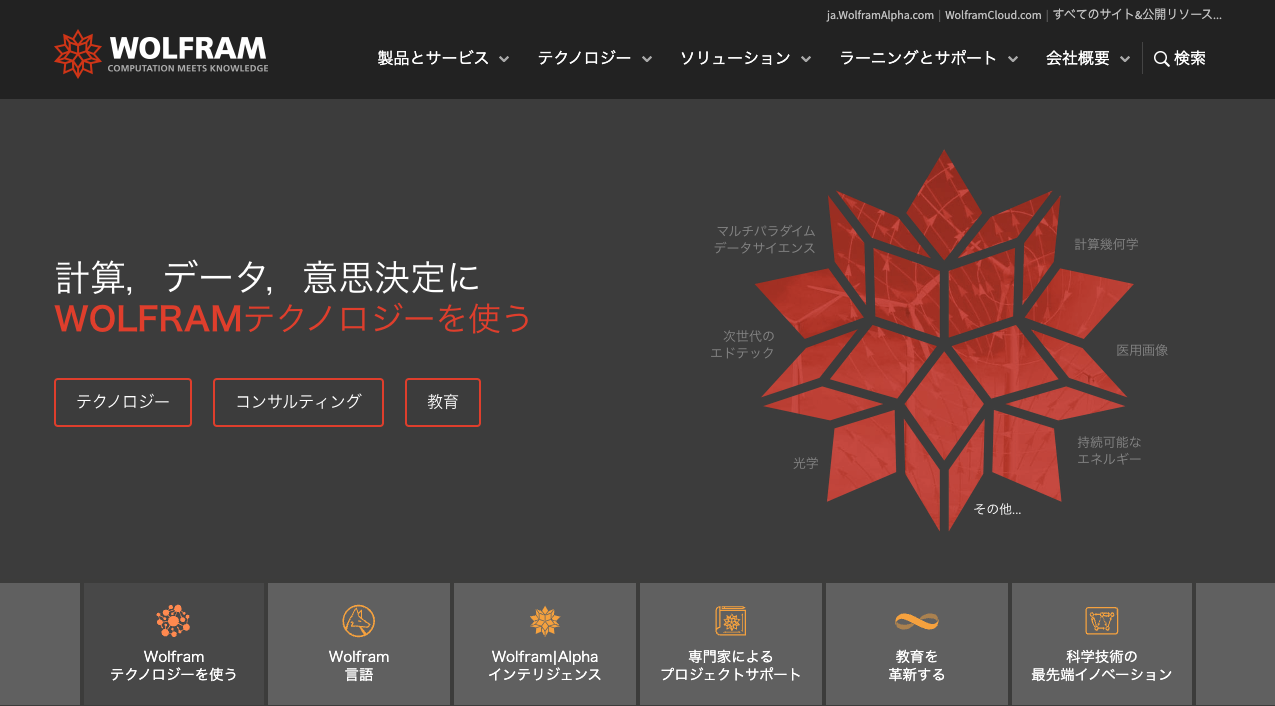1275x706 pixels.
Task: Select ラーニングとサポート in the navigation bar
Action: click(x=920, y=58)
